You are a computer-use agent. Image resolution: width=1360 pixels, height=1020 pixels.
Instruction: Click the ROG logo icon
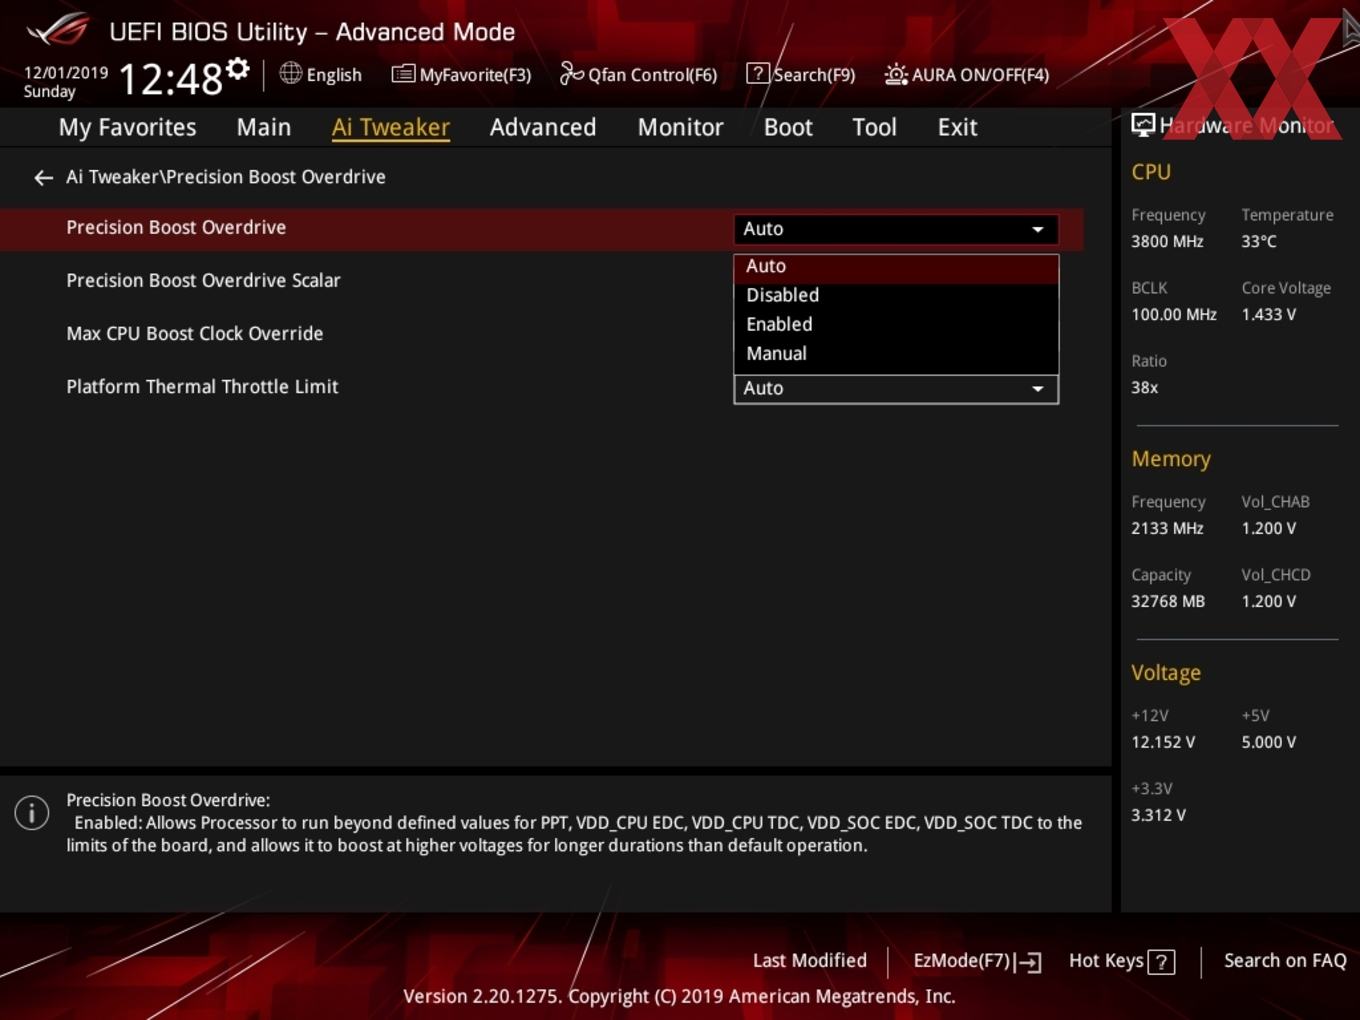57,30
